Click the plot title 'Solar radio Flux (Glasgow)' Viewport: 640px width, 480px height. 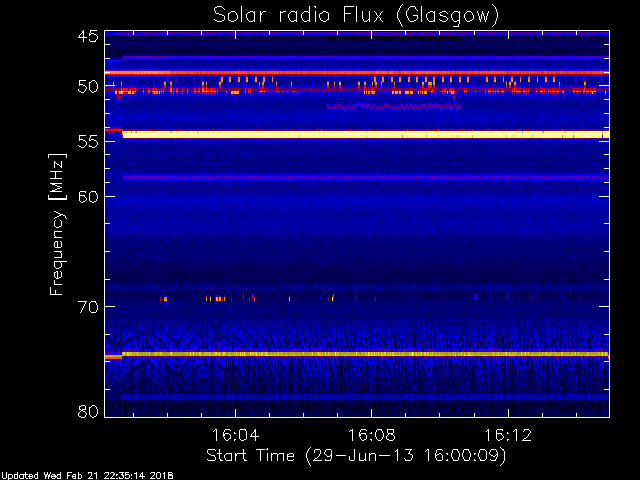tap(355, 14)
